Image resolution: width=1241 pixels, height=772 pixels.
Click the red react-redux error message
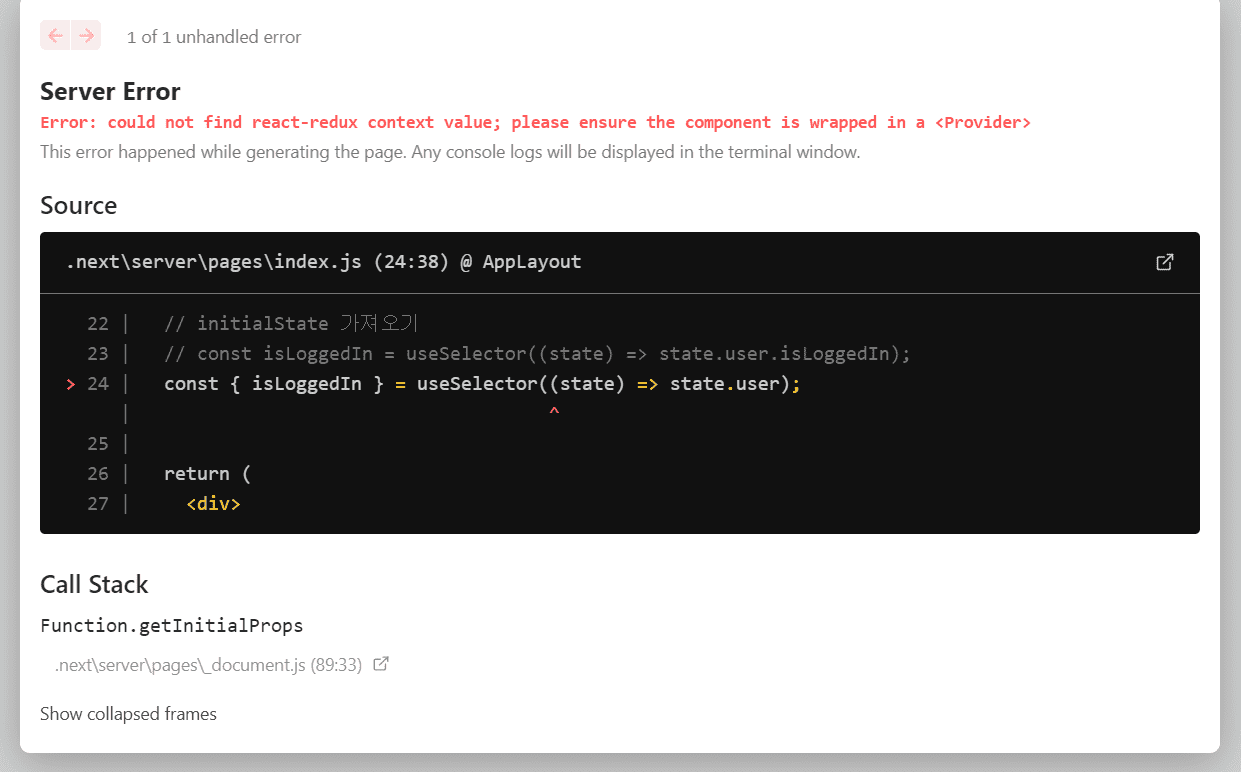click(535, 123)
